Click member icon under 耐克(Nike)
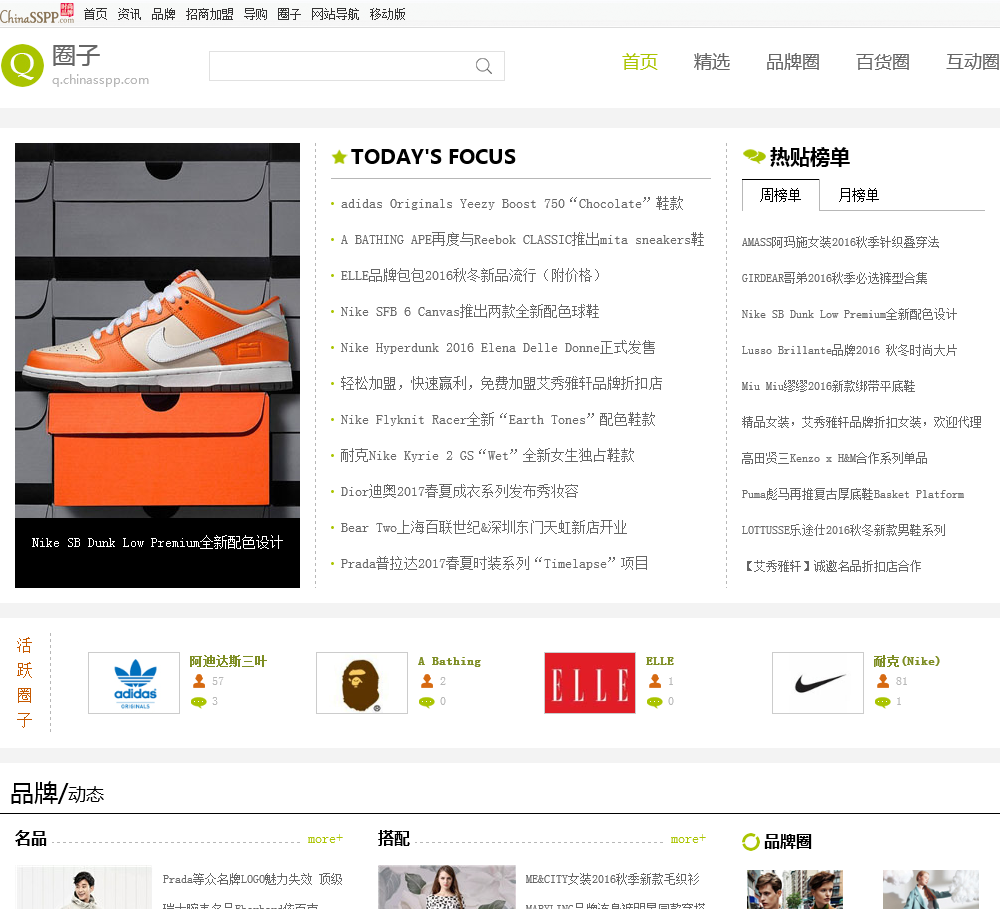1000x909 pixels. 883,681
